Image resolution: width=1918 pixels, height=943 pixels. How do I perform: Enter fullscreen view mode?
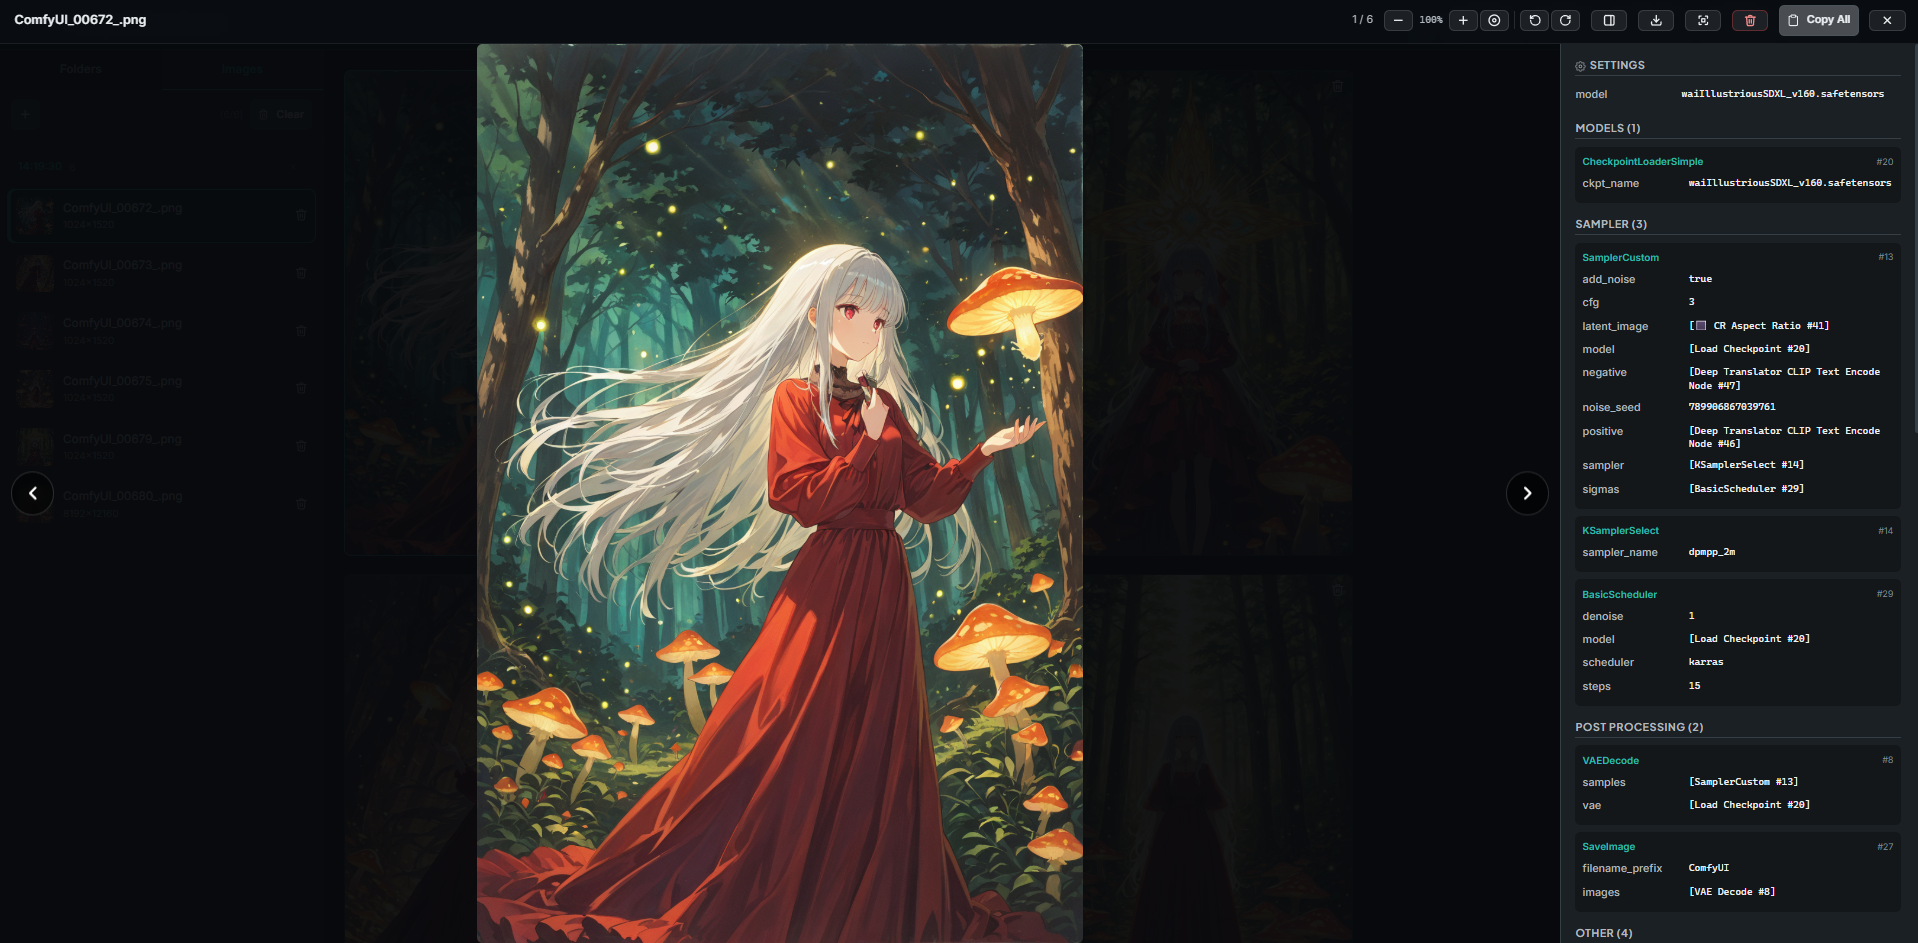(1703, 20)
